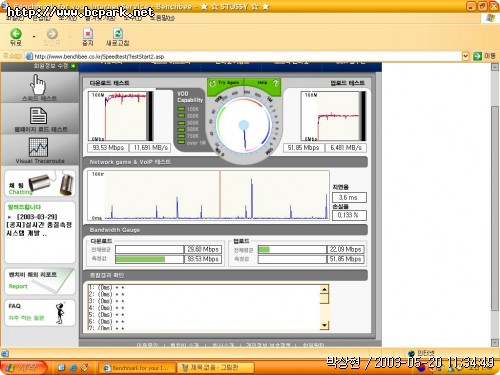
Task: Switch to the Benchmark taskbar window
Action: click(x=137, y=368)
